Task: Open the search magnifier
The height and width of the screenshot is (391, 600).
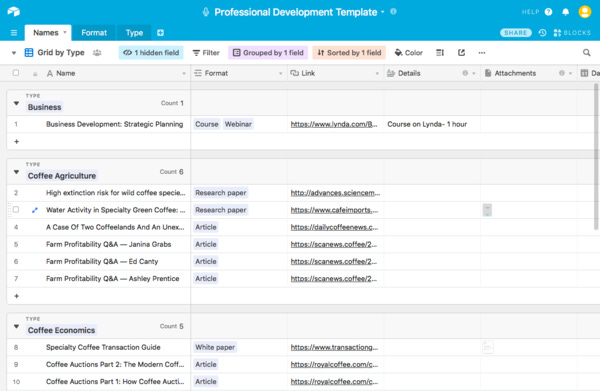Action: pyautogui.click(x=586, y=53)
